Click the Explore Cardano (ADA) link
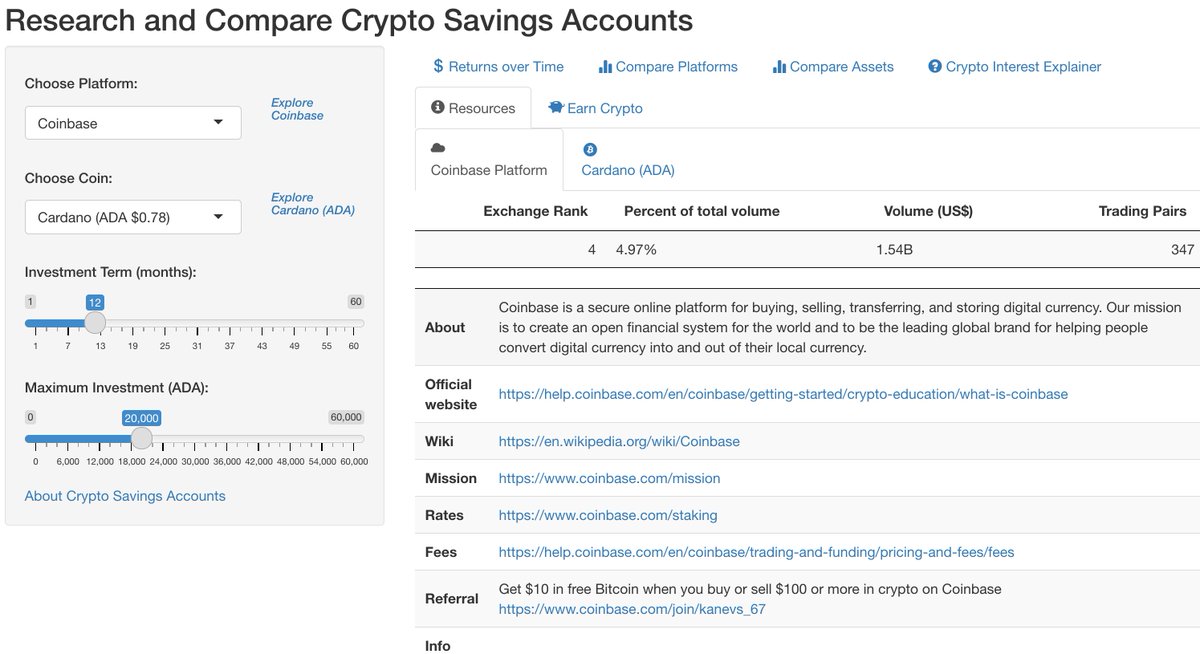Viewport: 1200px width, 654px height. coord(313,204)
